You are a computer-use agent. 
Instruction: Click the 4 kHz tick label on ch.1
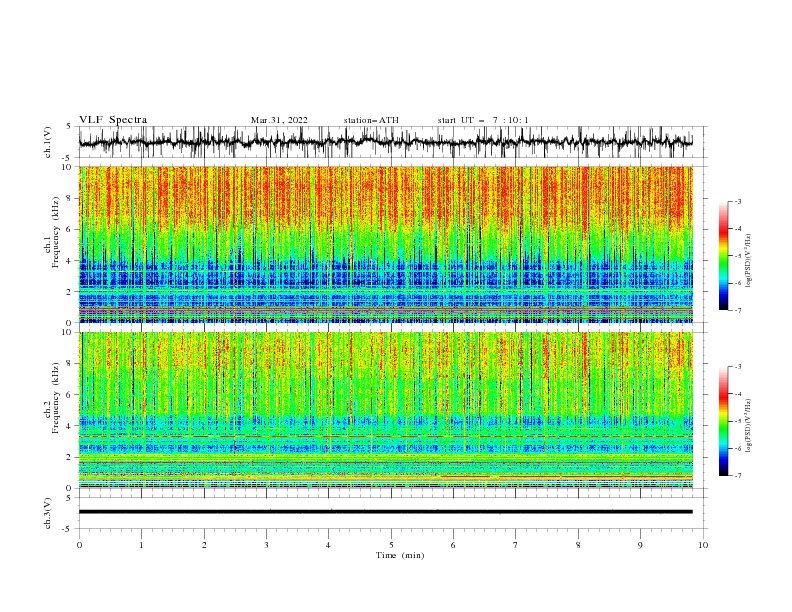tap(70, 261)
